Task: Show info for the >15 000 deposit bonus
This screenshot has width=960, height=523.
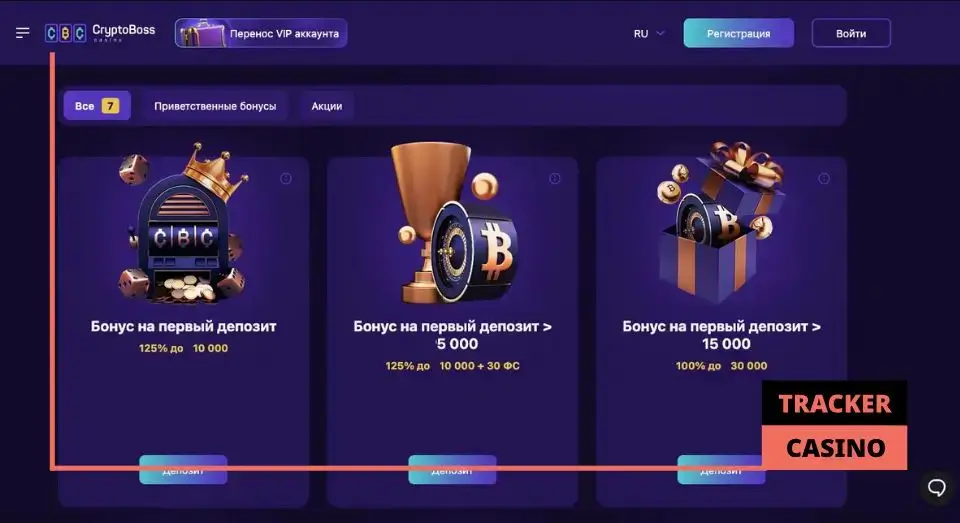Action: [x=824, y=179]
